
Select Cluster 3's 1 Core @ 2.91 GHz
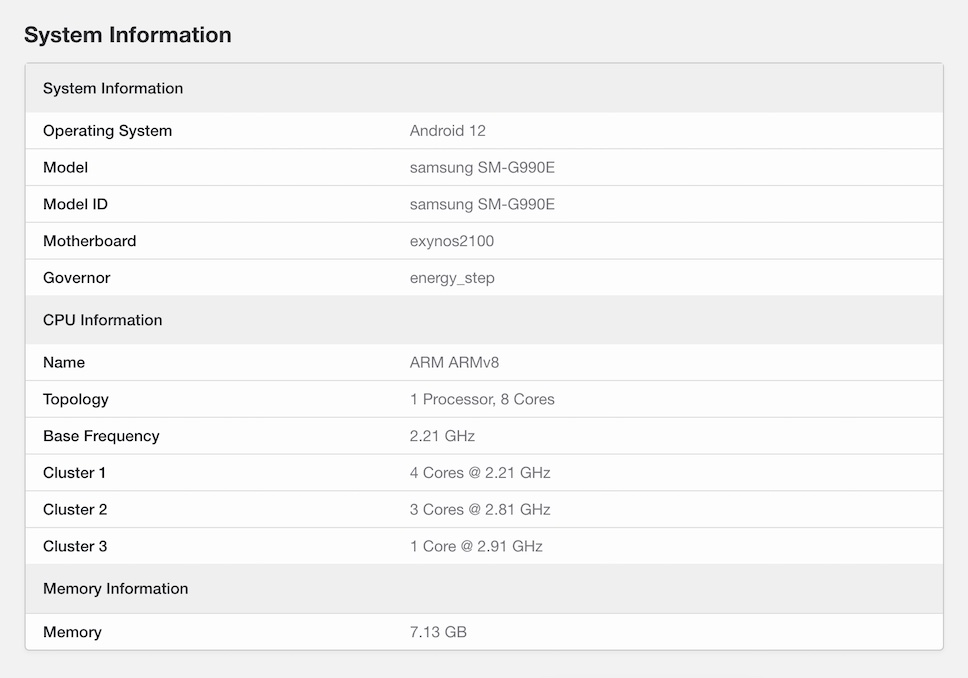point(475,546)
